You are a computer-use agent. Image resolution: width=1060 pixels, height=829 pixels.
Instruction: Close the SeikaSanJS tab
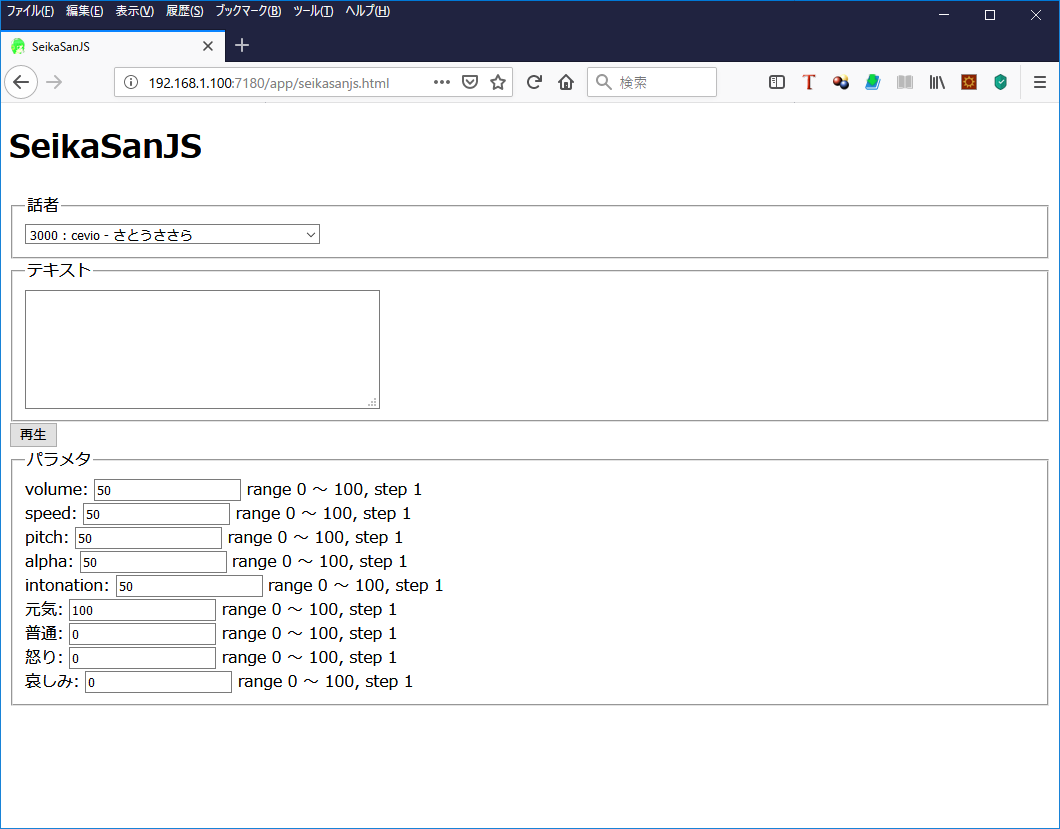pyautogui.click(x=208, y=46)
